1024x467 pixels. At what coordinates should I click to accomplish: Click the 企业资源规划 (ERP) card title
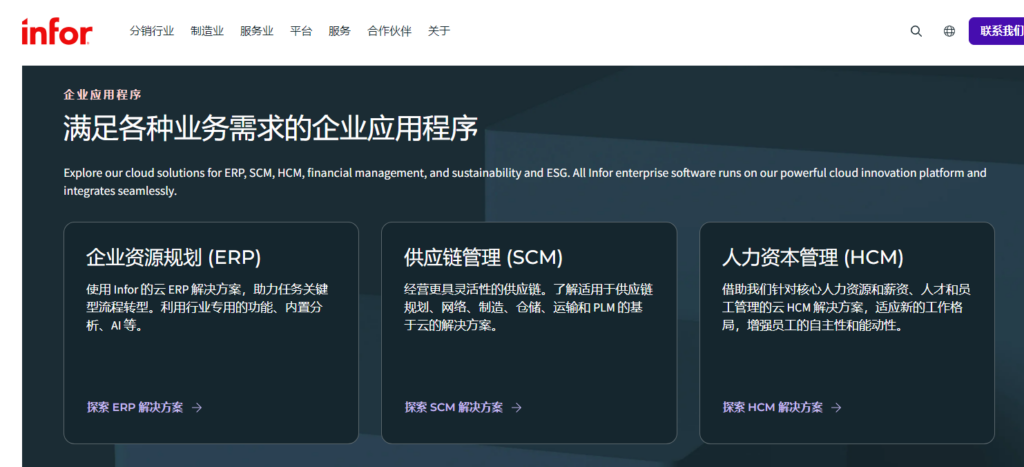(174, 258)
